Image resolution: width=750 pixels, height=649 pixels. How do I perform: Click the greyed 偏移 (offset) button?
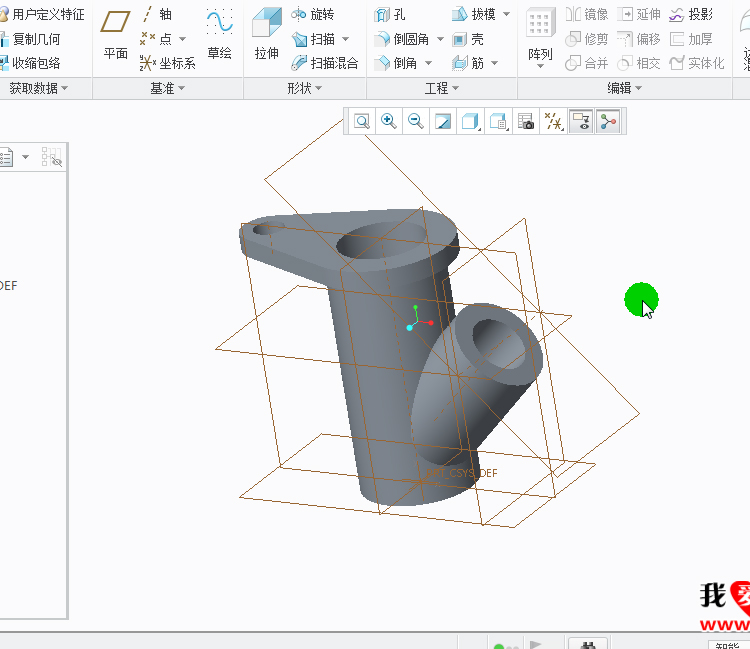click(639, 39)
